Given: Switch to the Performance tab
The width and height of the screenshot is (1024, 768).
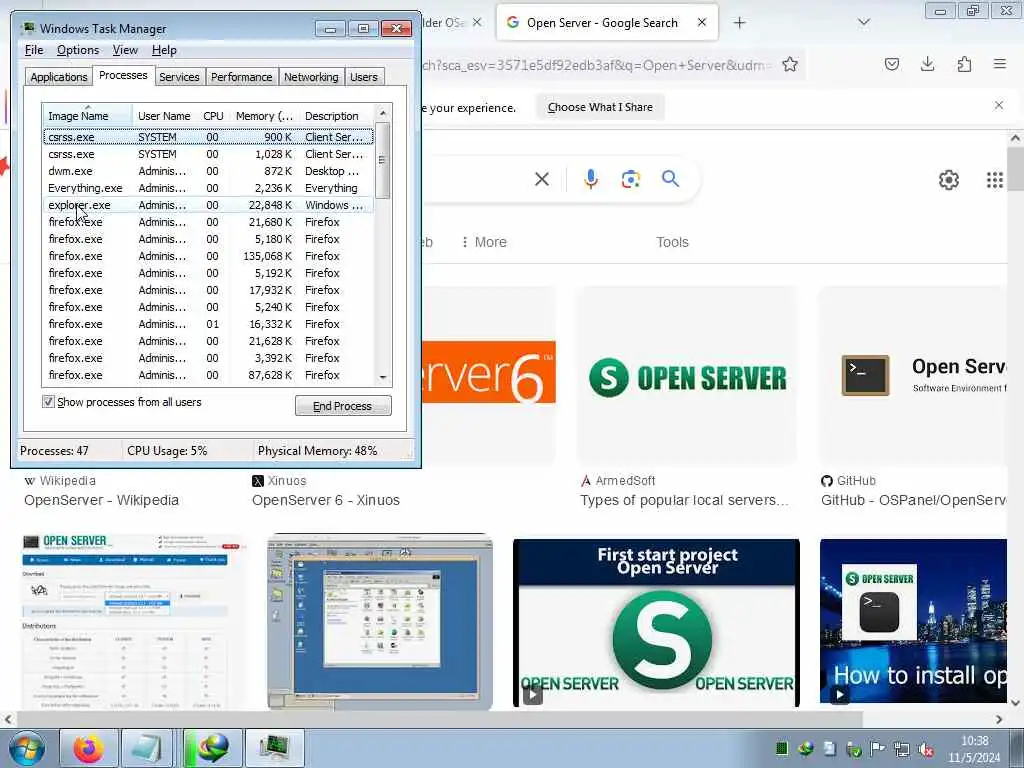Looking at the screenshot, I should (x=241, y=77).
